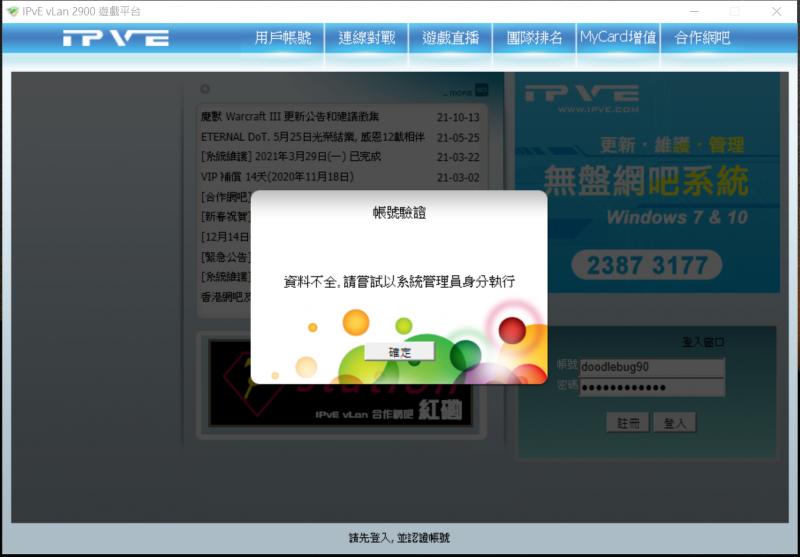
Task: Switch to the 連線對戰 tab
Action: (x=366, y=38)
